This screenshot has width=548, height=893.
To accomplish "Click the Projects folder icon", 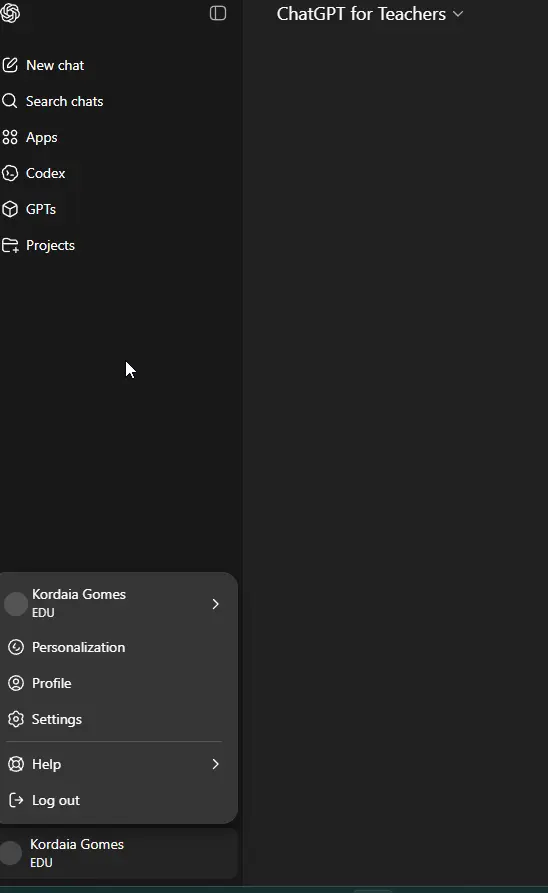I will [10, 245].
